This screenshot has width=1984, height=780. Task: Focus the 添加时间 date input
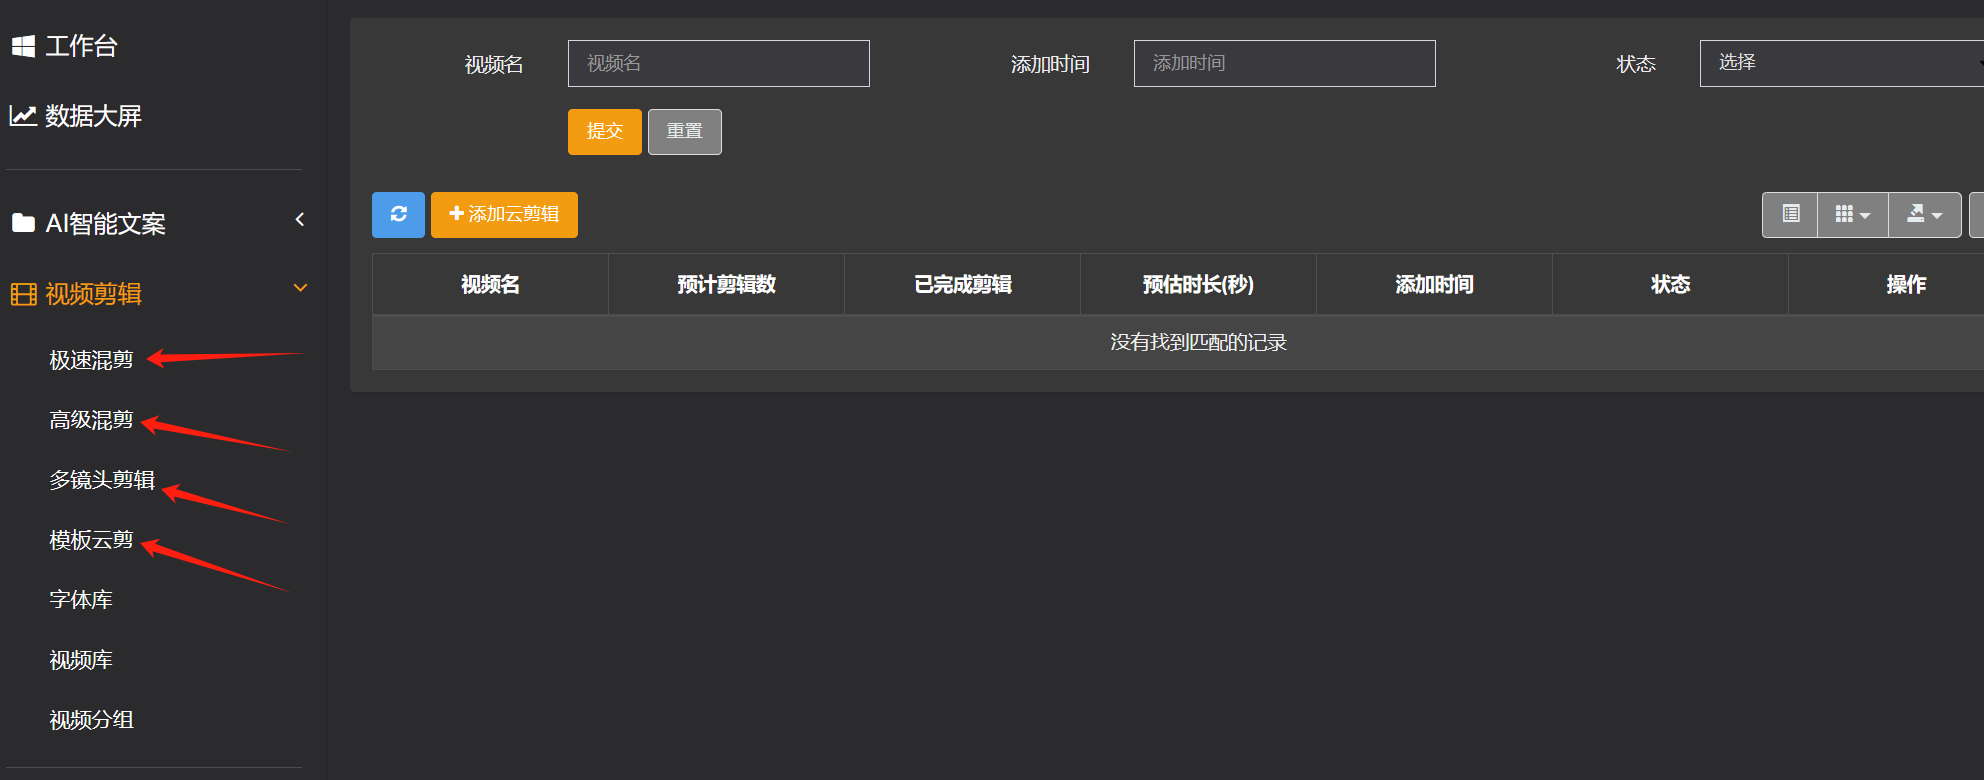[1284, 63]
